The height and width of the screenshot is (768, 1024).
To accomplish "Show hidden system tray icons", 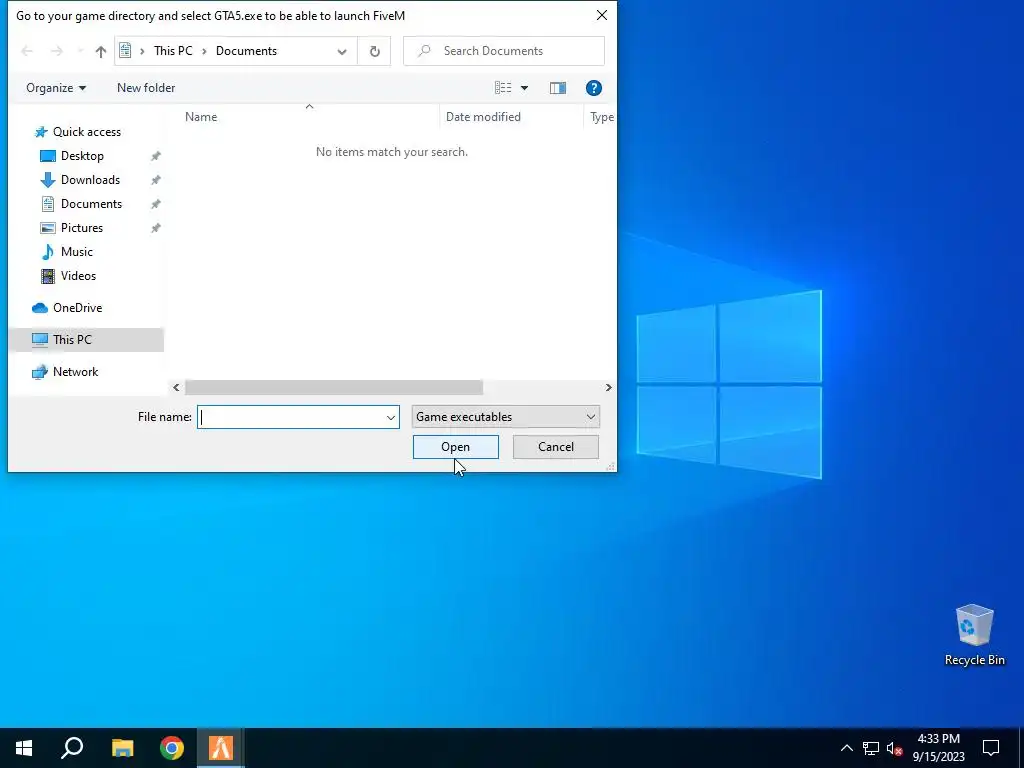I will (846, 748).
